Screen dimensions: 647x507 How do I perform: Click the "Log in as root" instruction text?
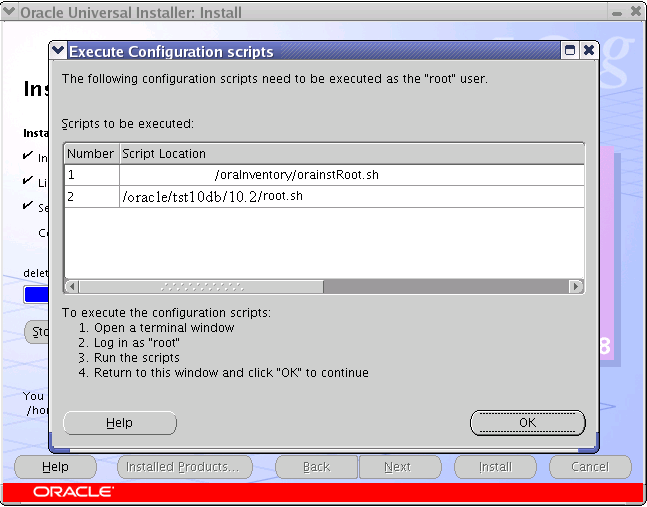137,343
